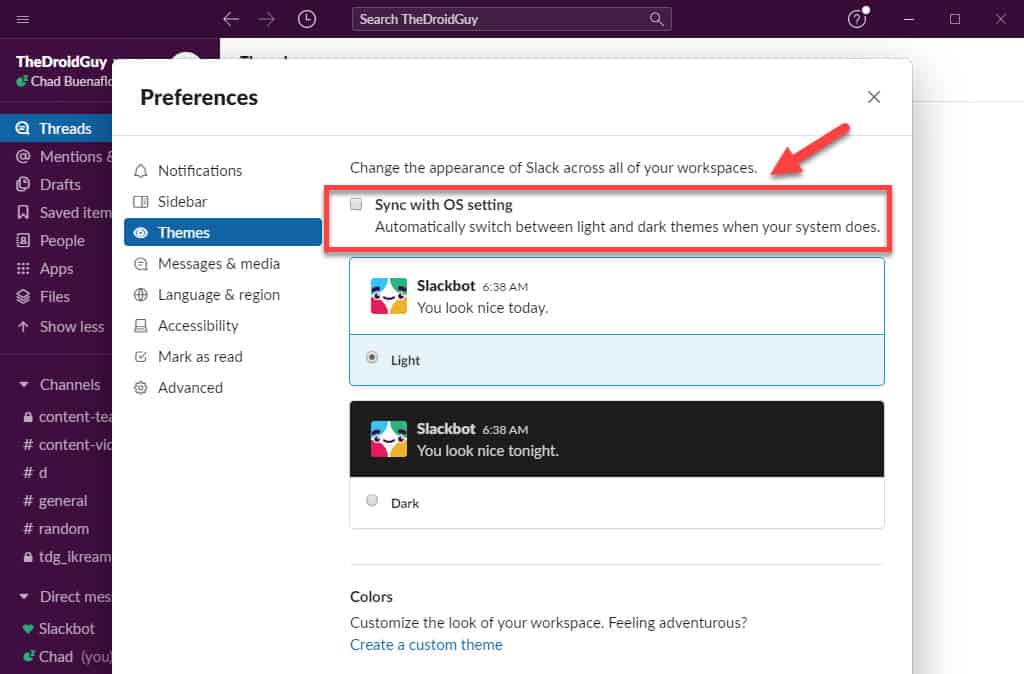This screenshot has width=1024, height=674.
Task: Open Threads in Slack sidebar
Action: [x=56, y=129]
